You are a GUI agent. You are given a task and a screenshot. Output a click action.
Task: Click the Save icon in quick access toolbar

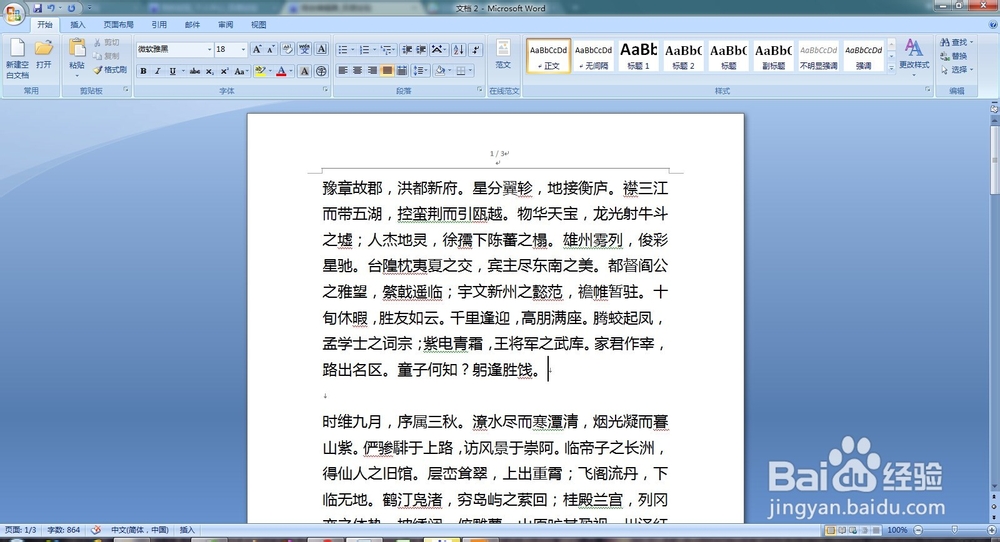pos(38,8)
